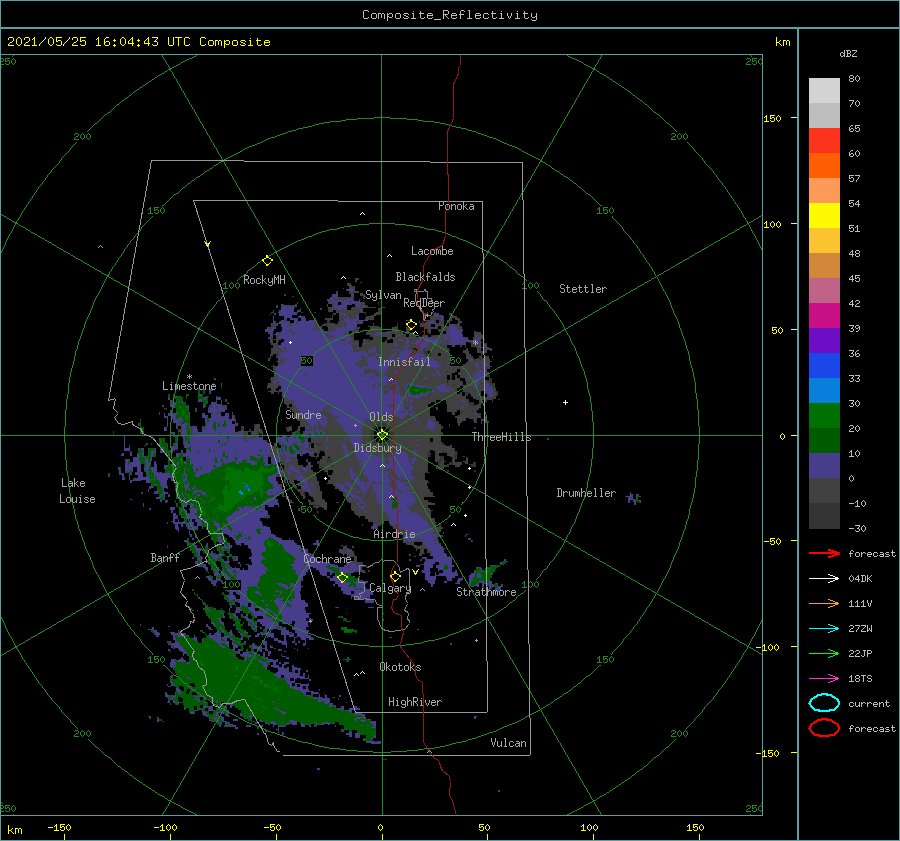The image size is (900, 841).
Task: Click the Didsbury label
Action: click(378, 448)
